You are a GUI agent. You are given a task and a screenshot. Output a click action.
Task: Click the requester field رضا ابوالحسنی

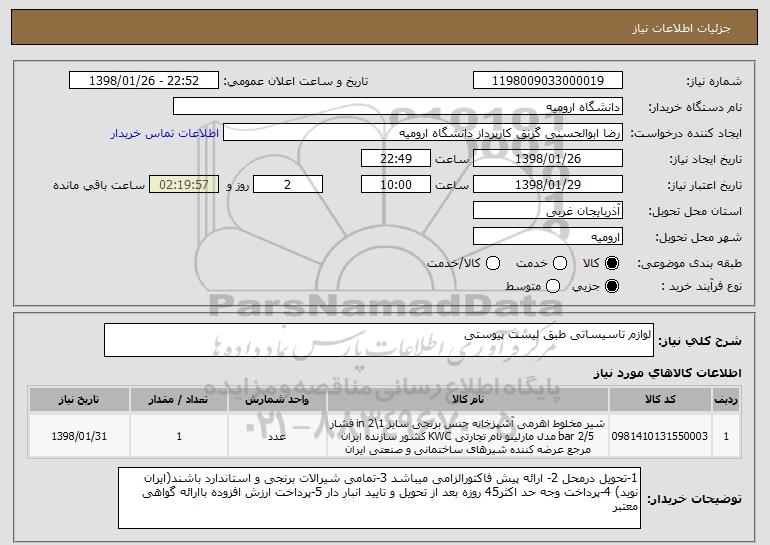[423, 133]
